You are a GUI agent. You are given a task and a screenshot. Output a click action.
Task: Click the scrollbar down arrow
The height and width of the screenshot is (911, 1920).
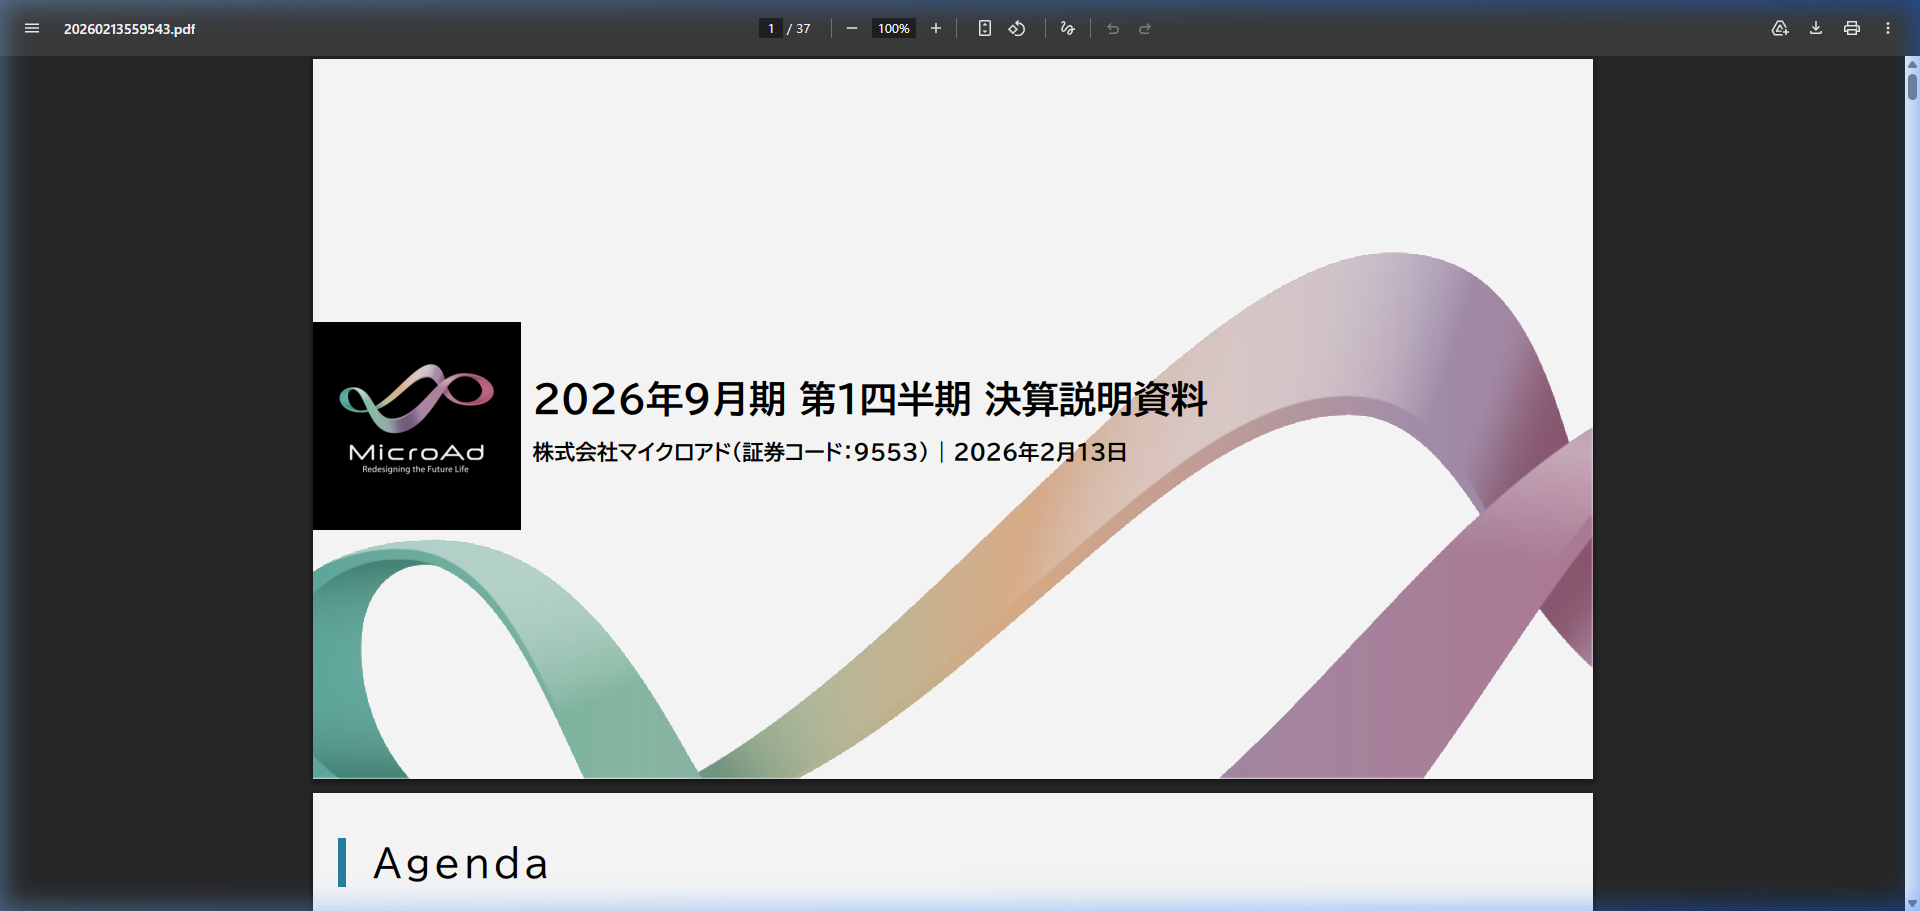1912,903
